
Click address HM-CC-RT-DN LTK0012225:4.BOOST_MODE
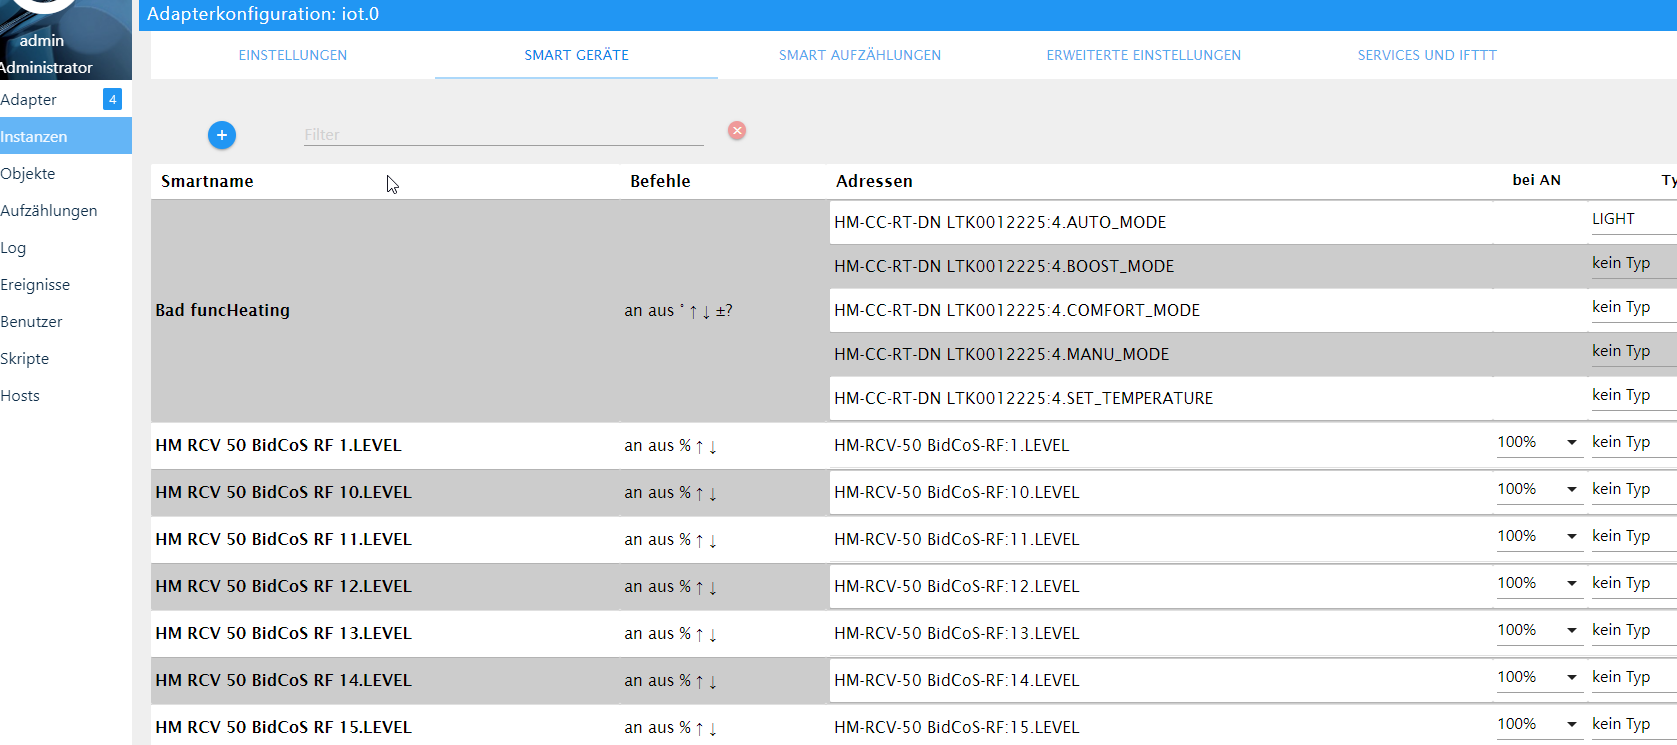(1004, 266)
